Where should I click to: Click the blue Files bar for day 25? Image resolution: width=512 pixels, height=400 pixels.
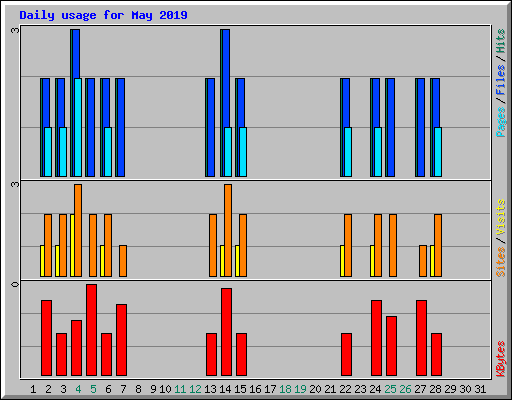coord(391,127)
